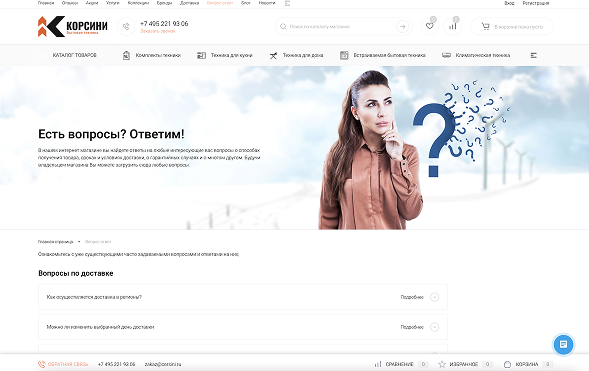Screen dimensions: 589x371
Task: Open the Коллекции menu item
Action: [138, 3]
